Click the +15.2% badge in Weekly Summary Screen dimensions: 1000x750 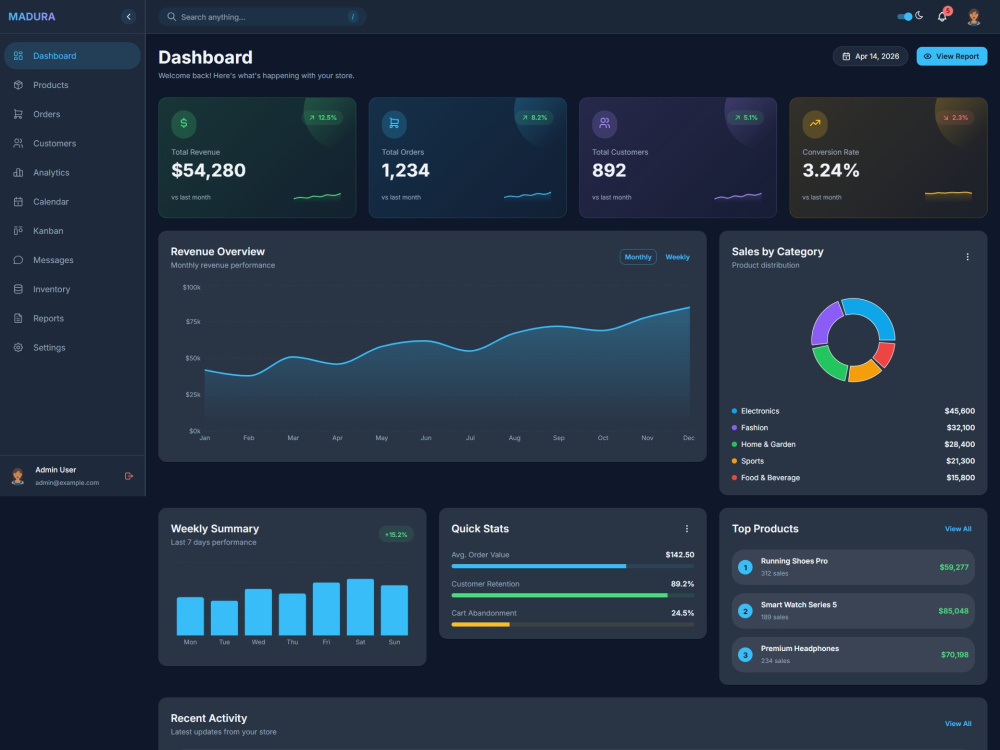click(x=396, y=534)
